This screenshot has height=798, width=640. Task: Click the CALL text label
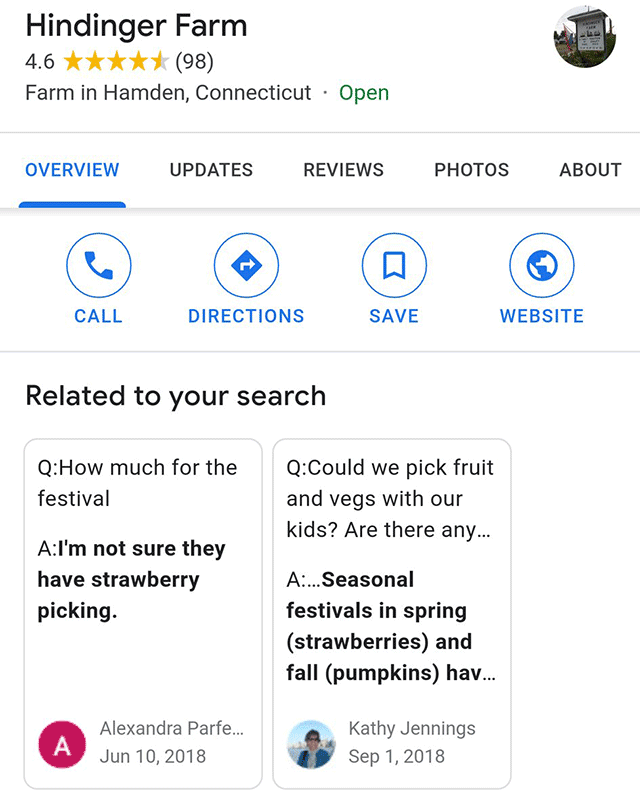98,316
